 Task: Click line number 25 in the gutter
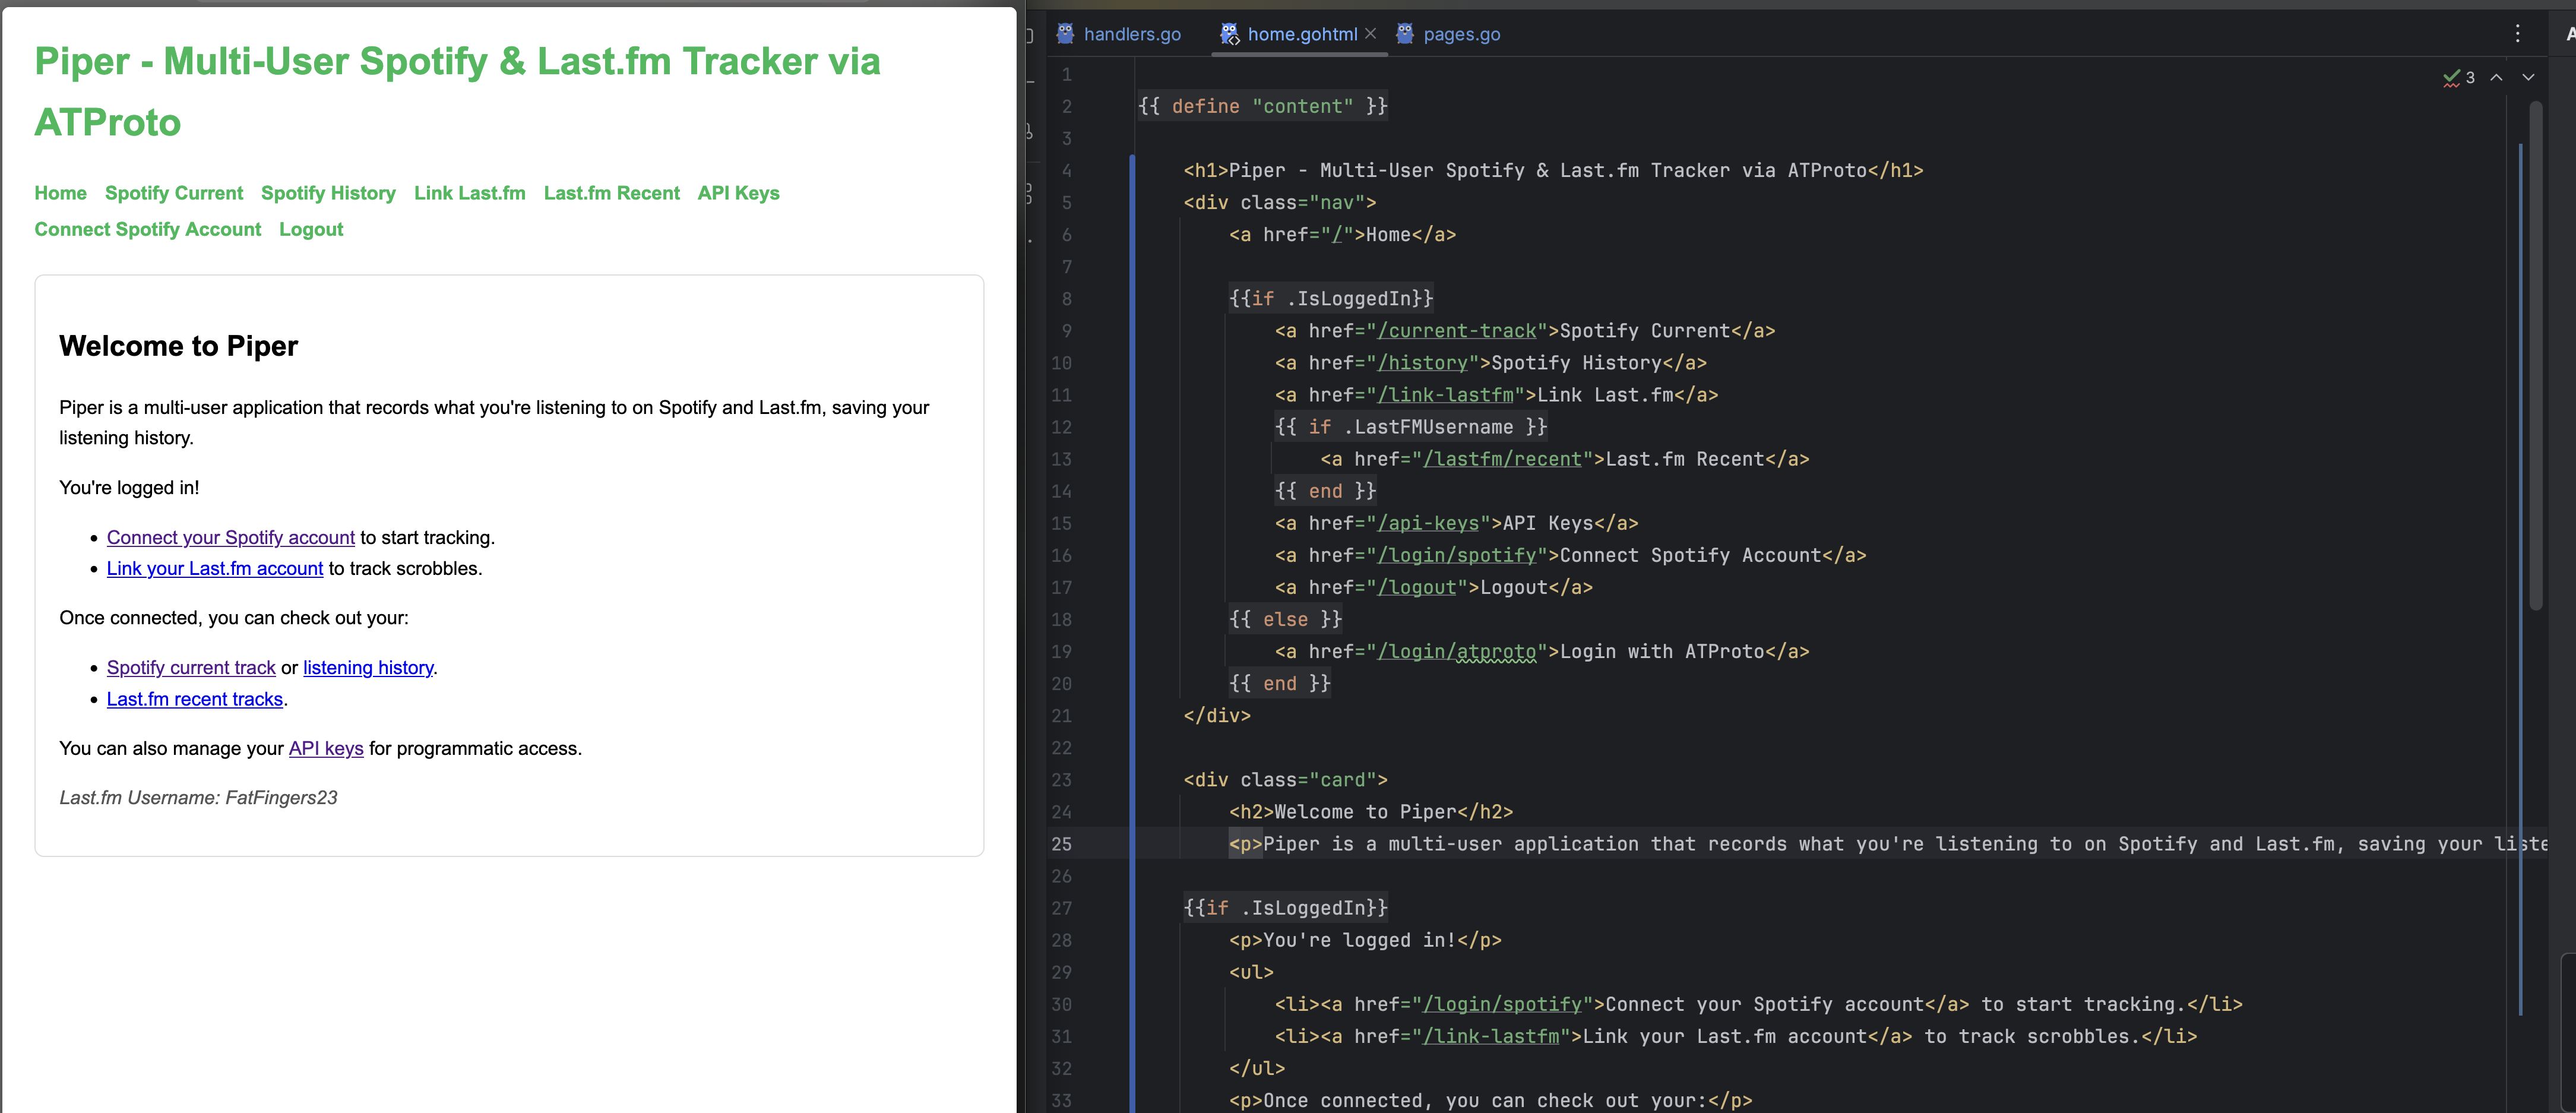click(1061, 844)
